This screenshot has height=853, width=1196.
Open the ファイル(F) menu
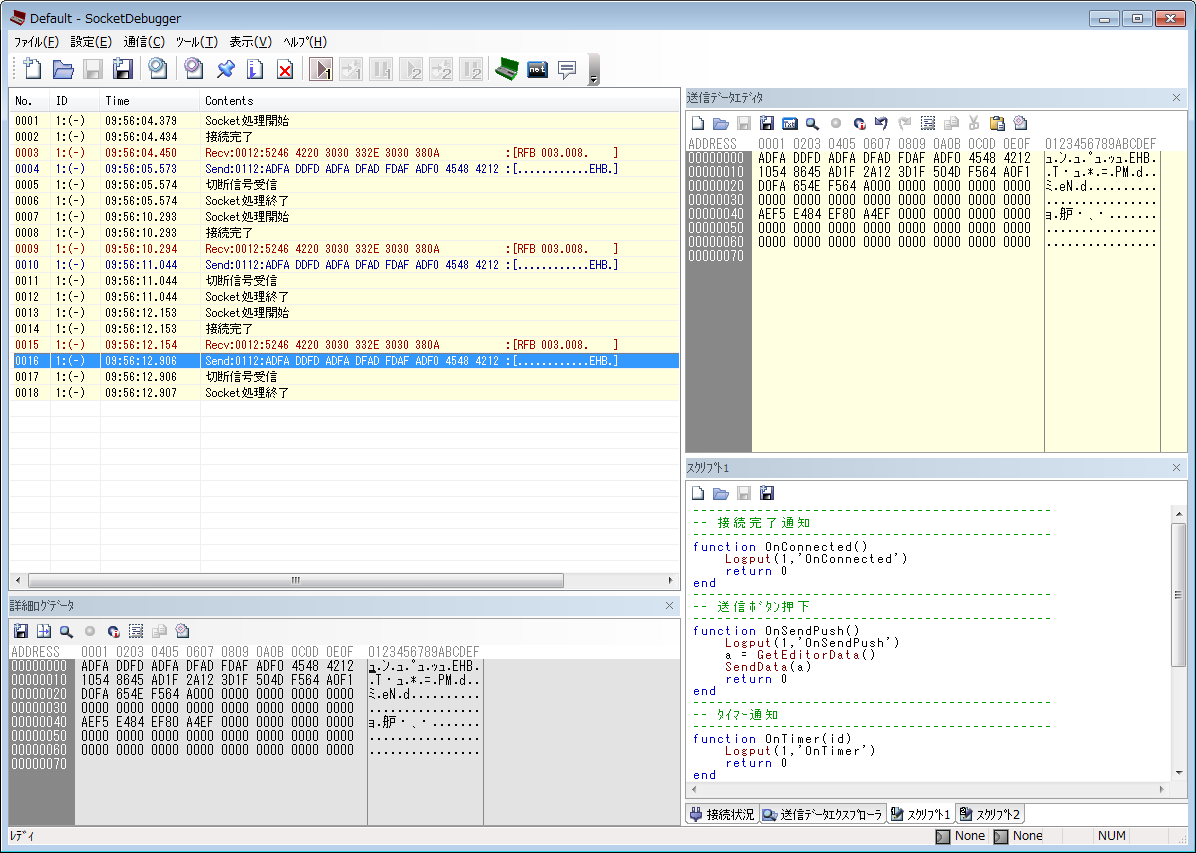tap(36, 42)
